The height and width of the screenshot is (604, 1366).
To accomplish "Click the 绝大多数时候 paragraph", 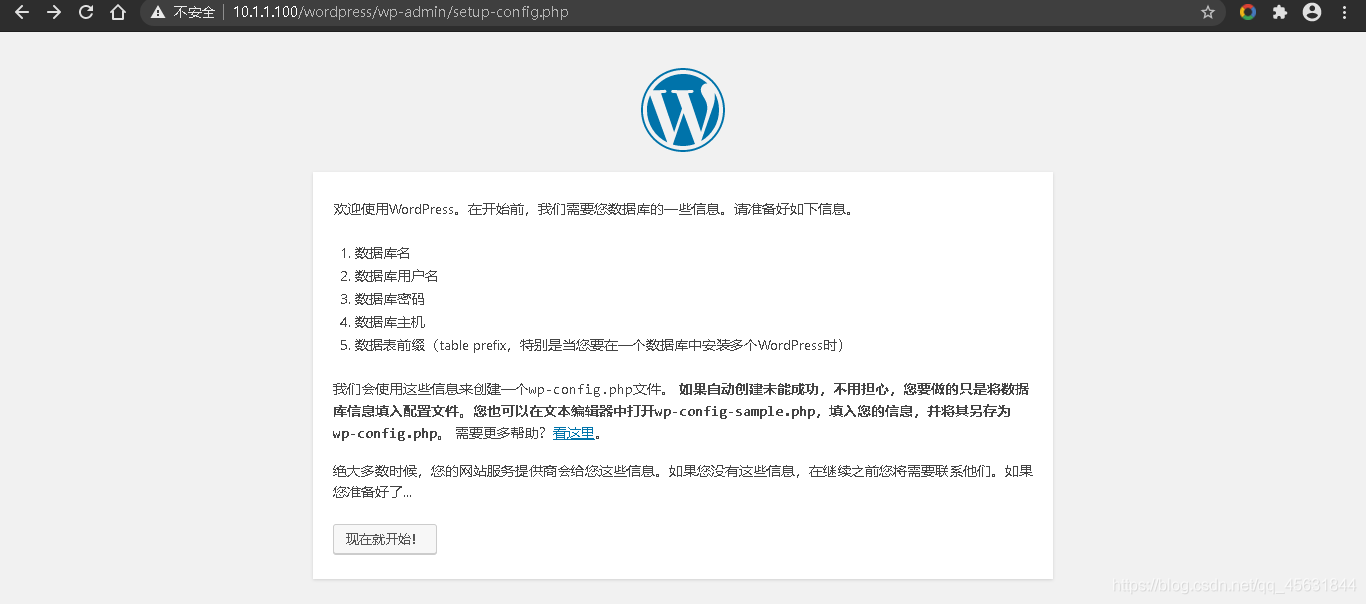I will coord(683,481).
